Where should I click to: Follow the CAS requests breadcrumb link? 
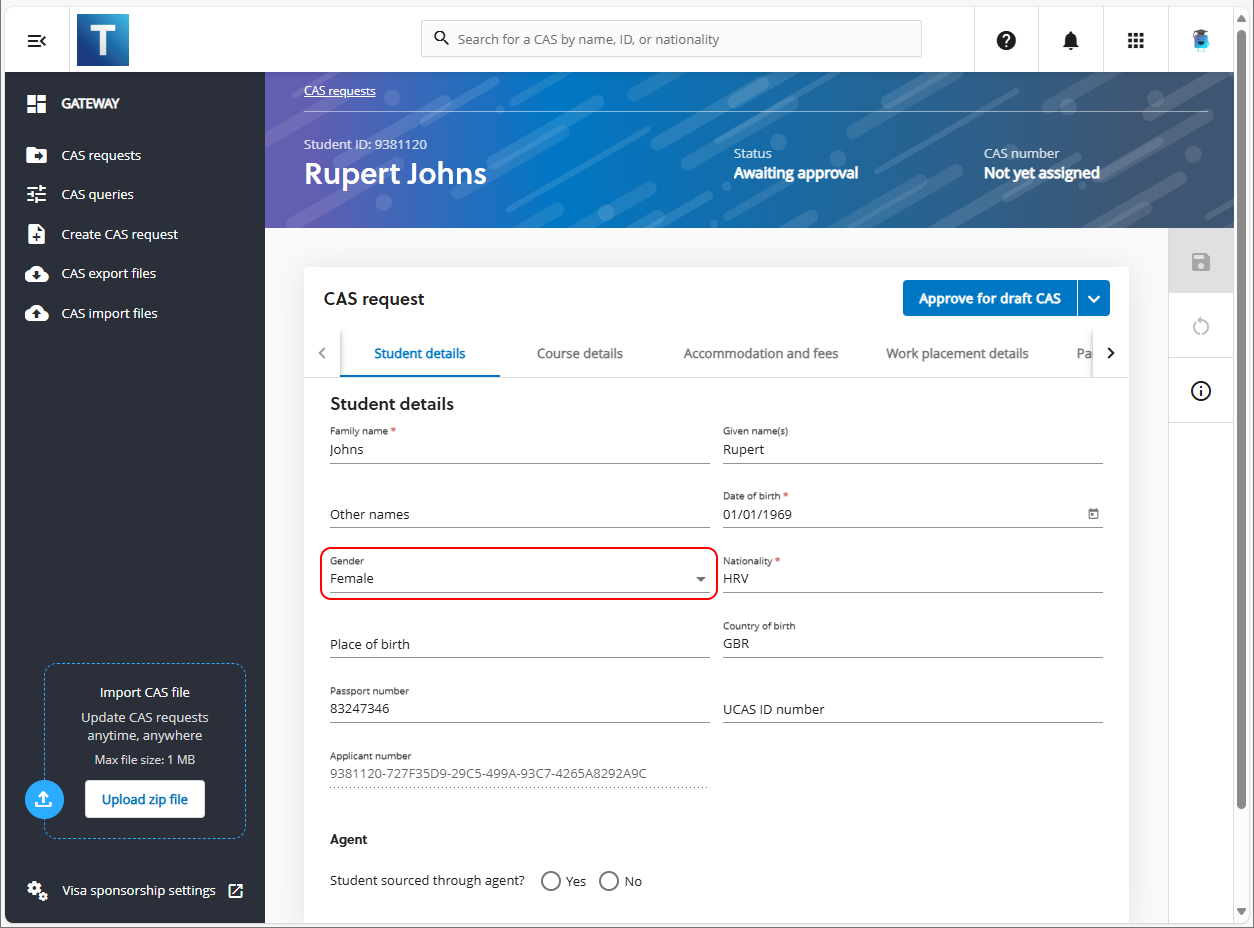[x=339, y=91]
